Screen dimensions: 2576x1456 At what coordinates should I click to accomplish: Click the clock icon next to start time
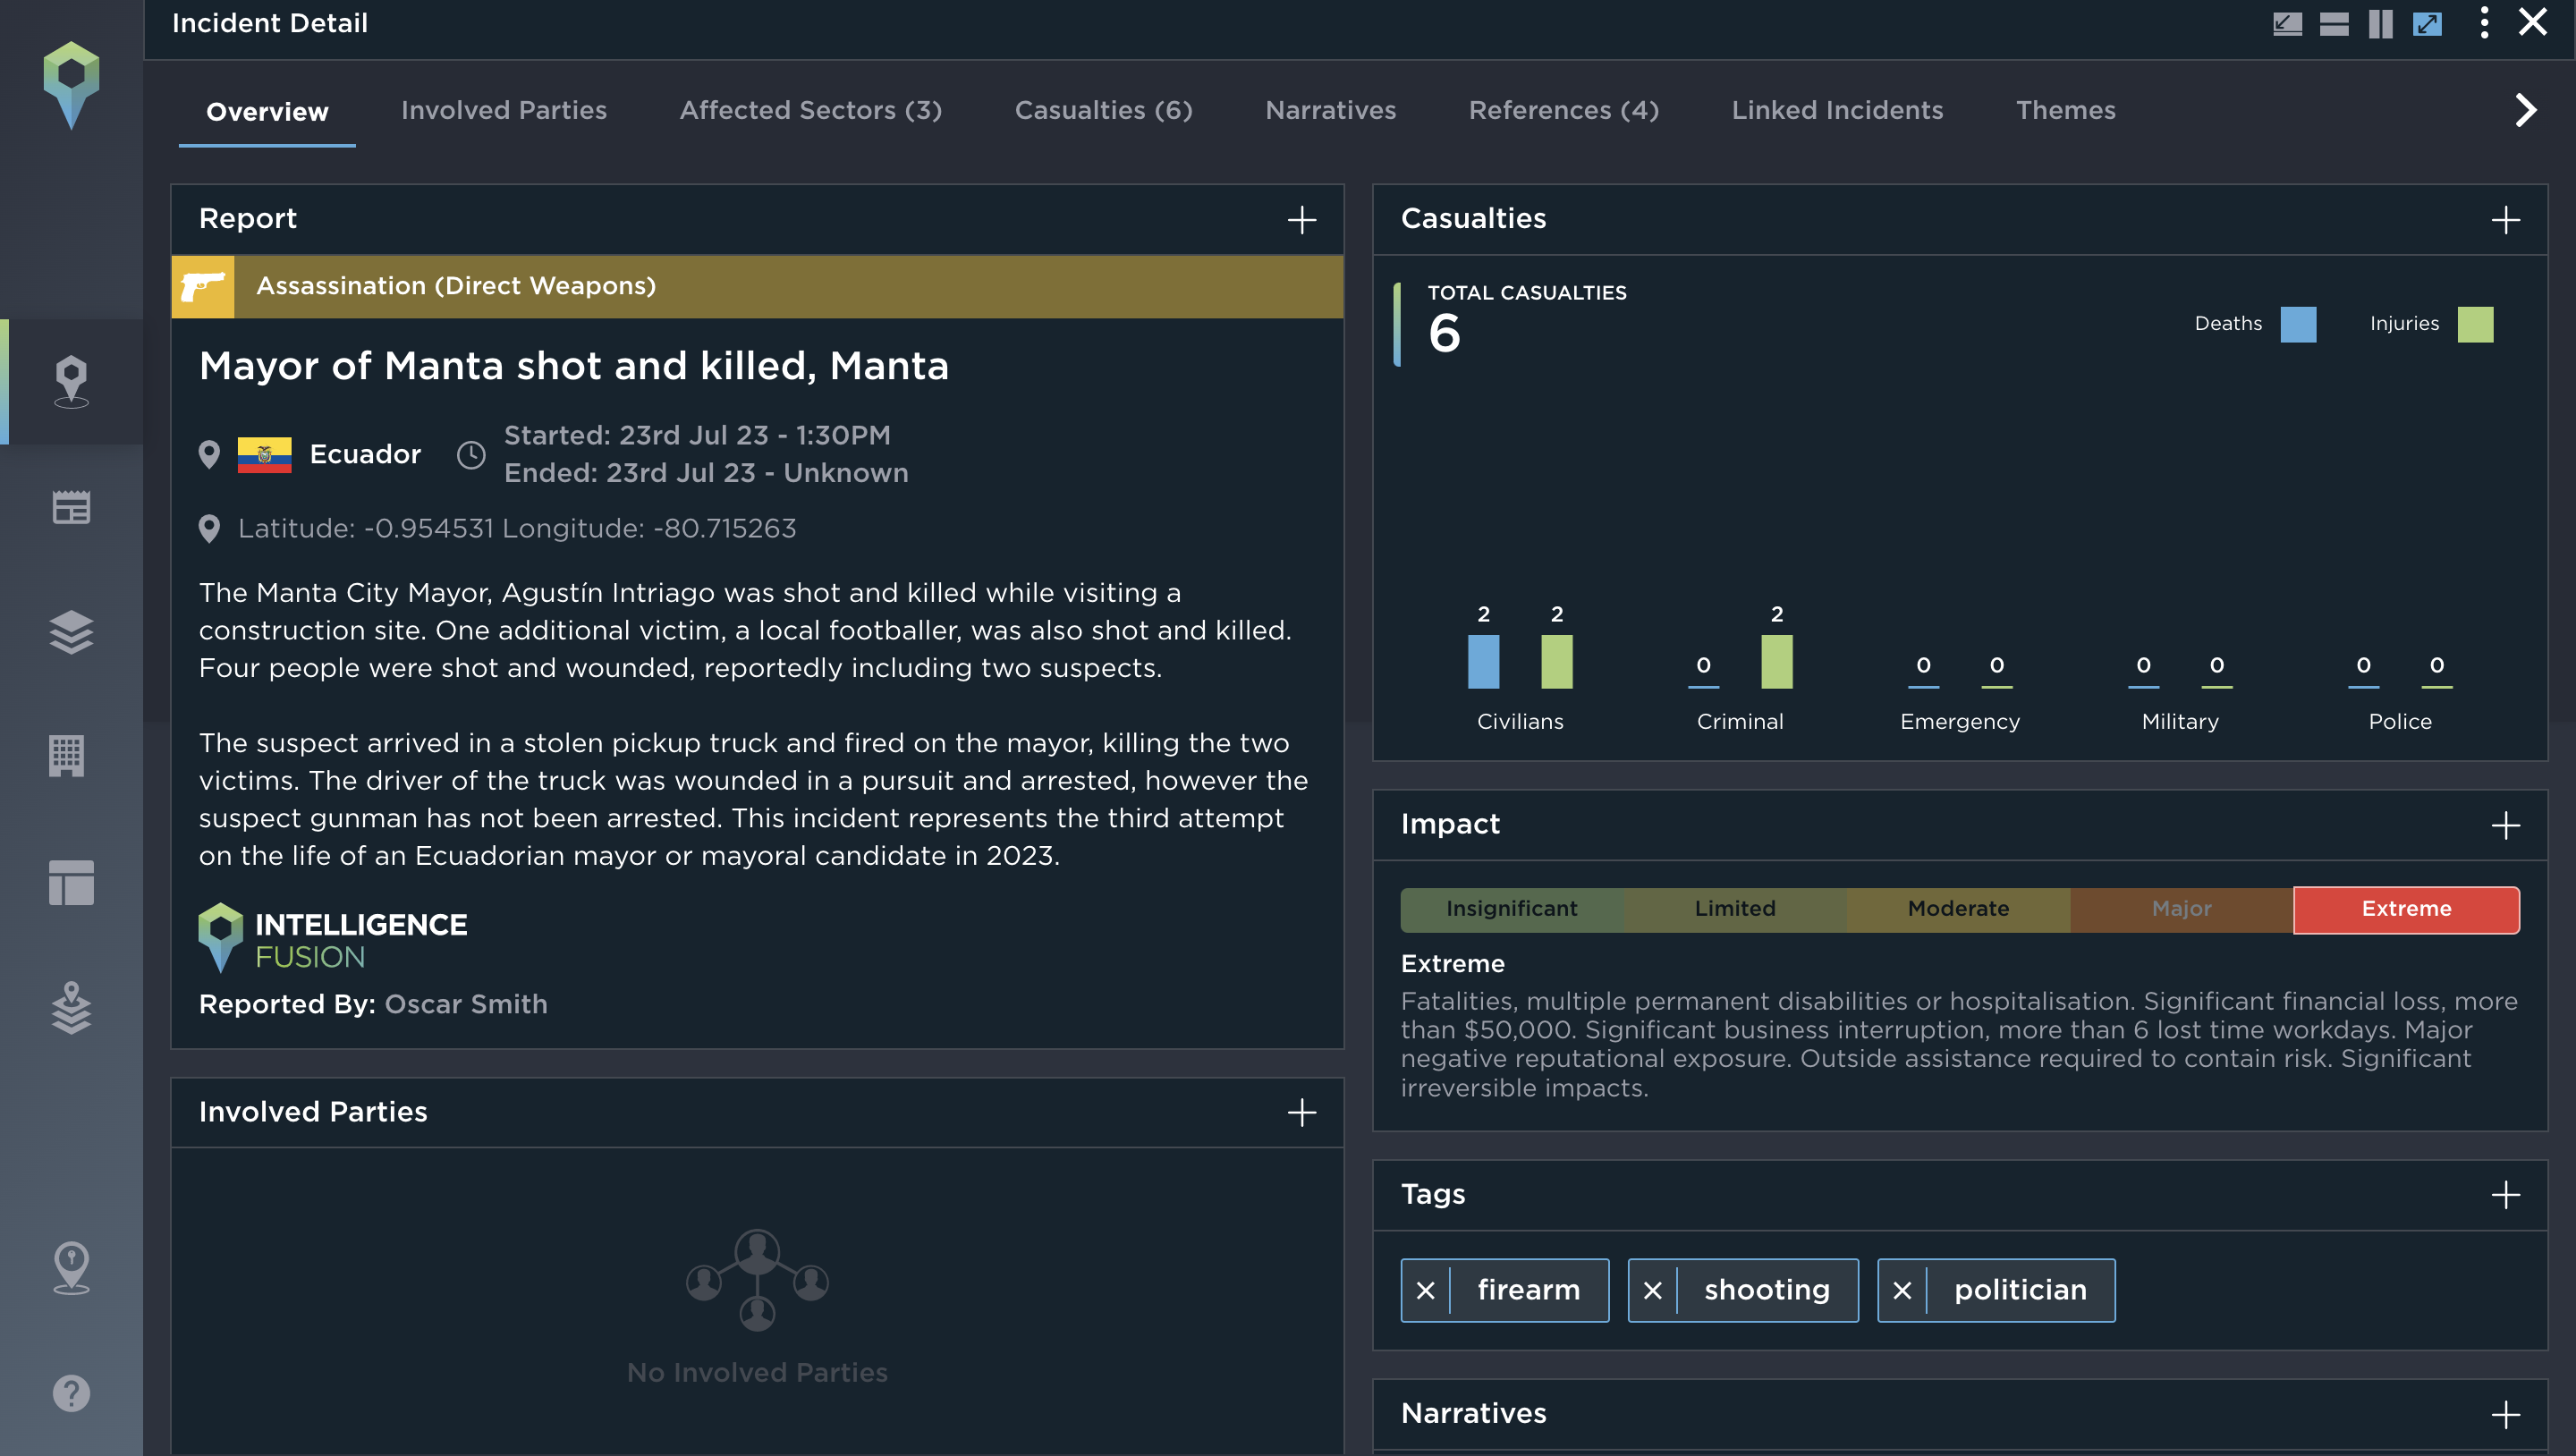(471, 455)
